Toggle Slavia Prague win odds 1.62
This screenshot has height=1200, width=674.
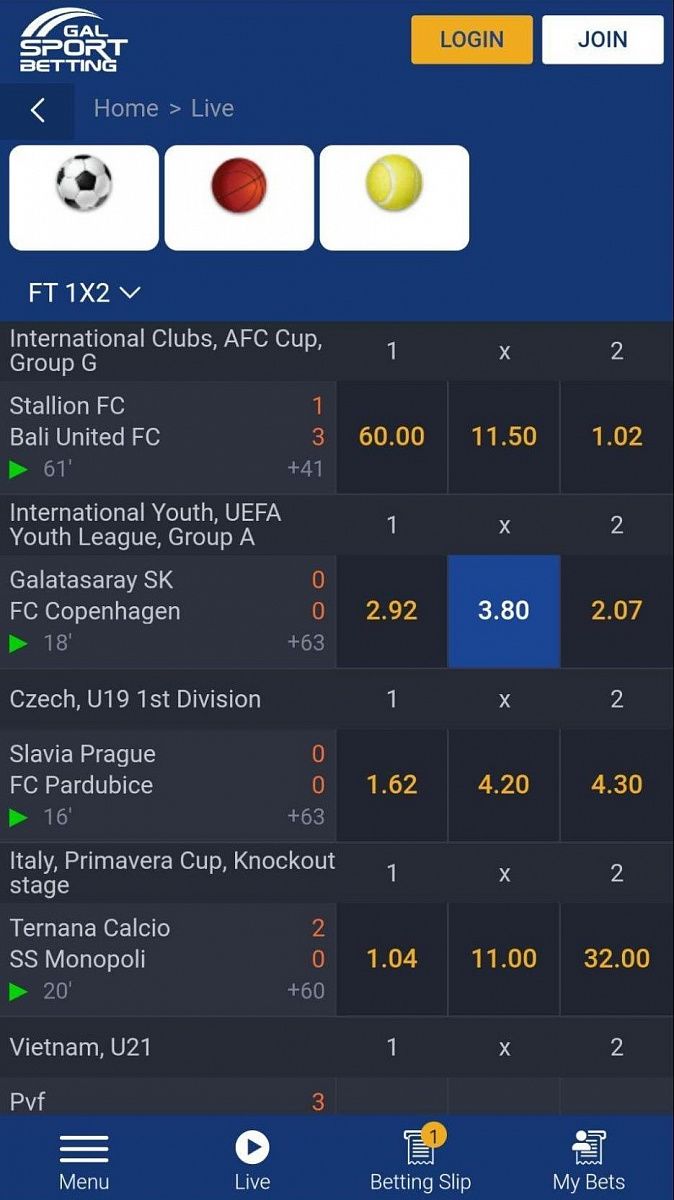[392, 785]
